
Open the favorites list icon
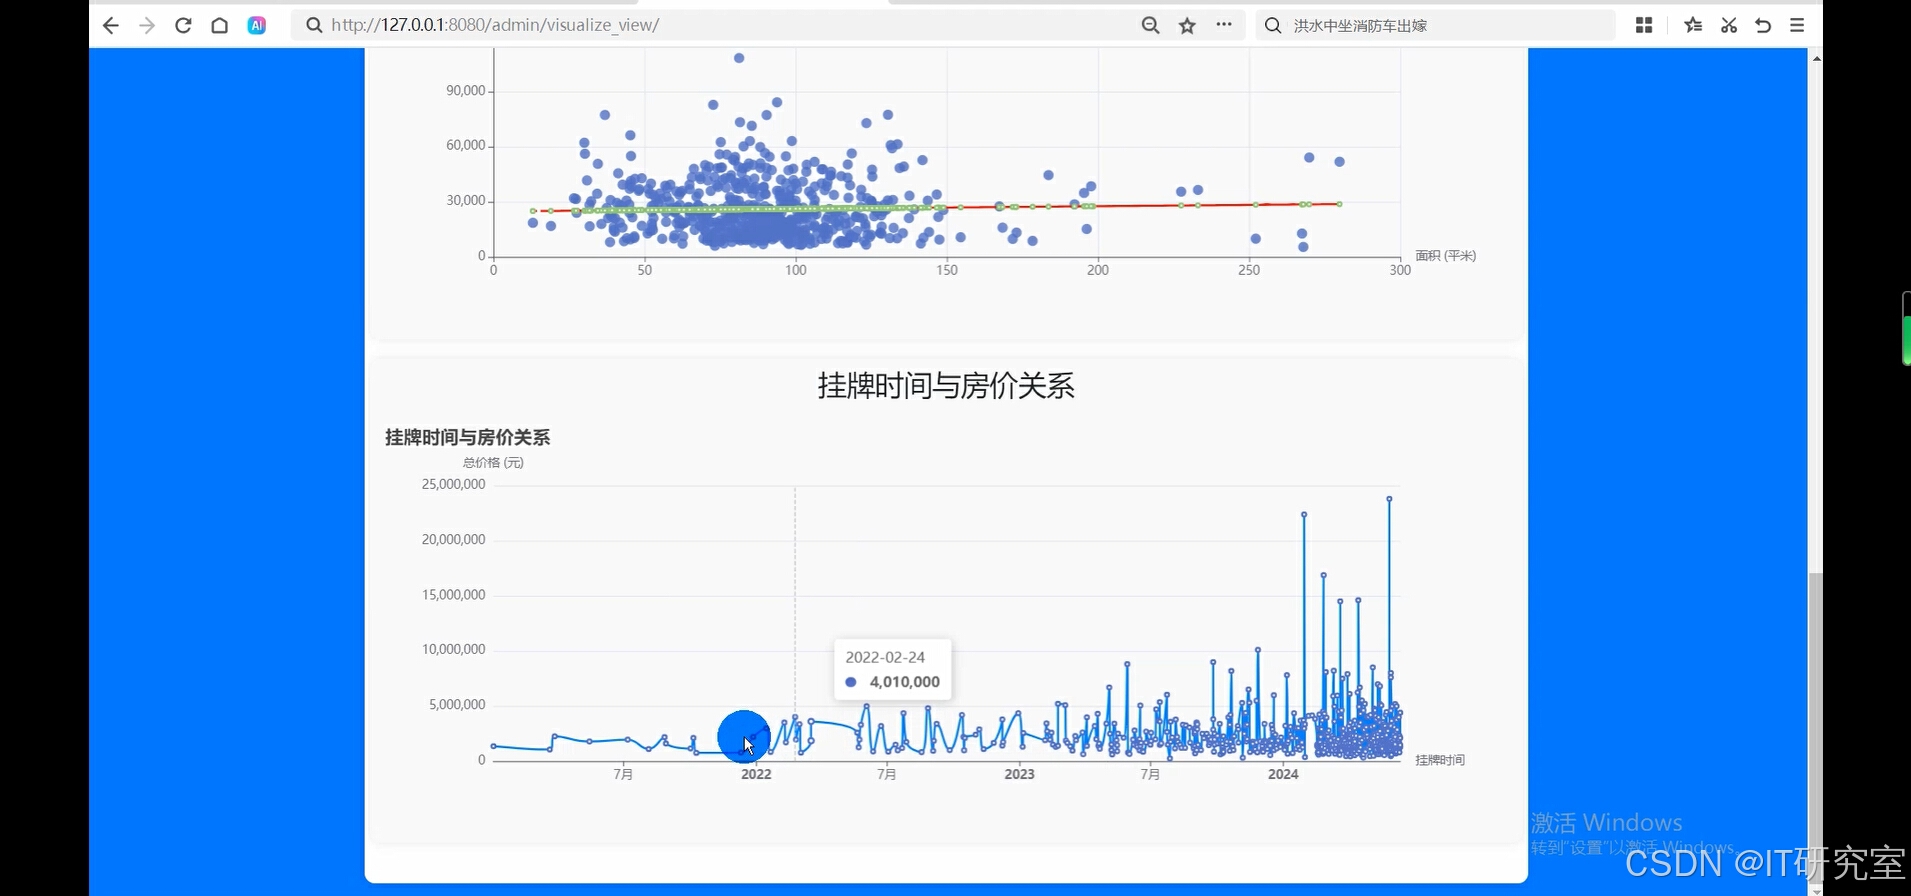coord(1693,25)
